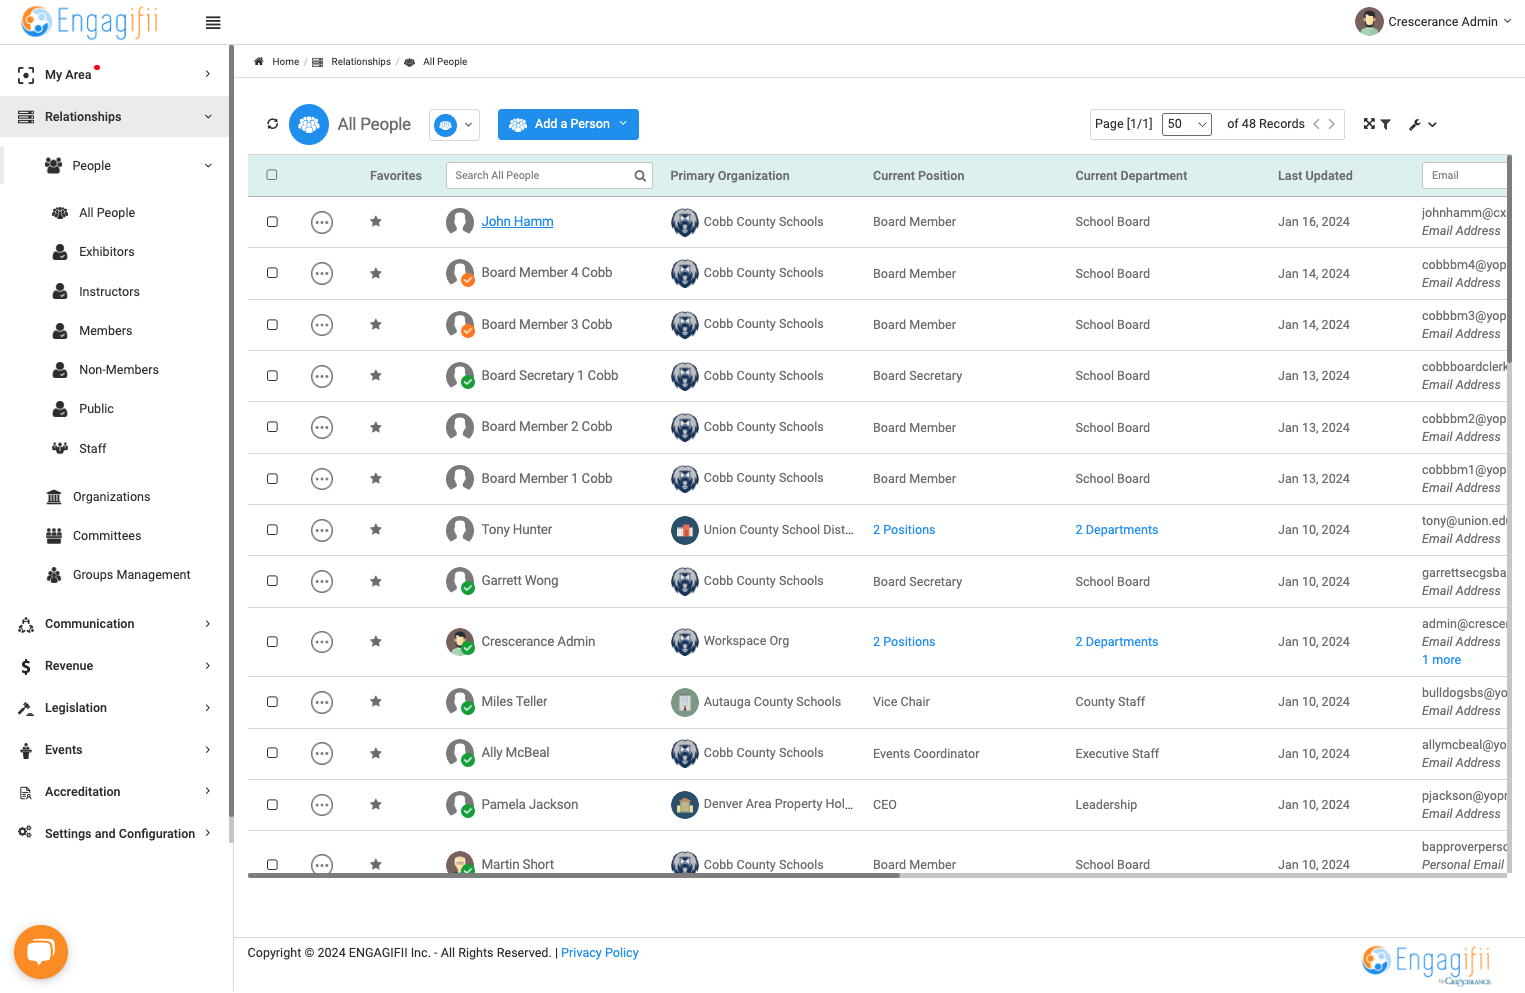
Task: Favorite star for Tony Hunter
Action: (x=376, y=530)
